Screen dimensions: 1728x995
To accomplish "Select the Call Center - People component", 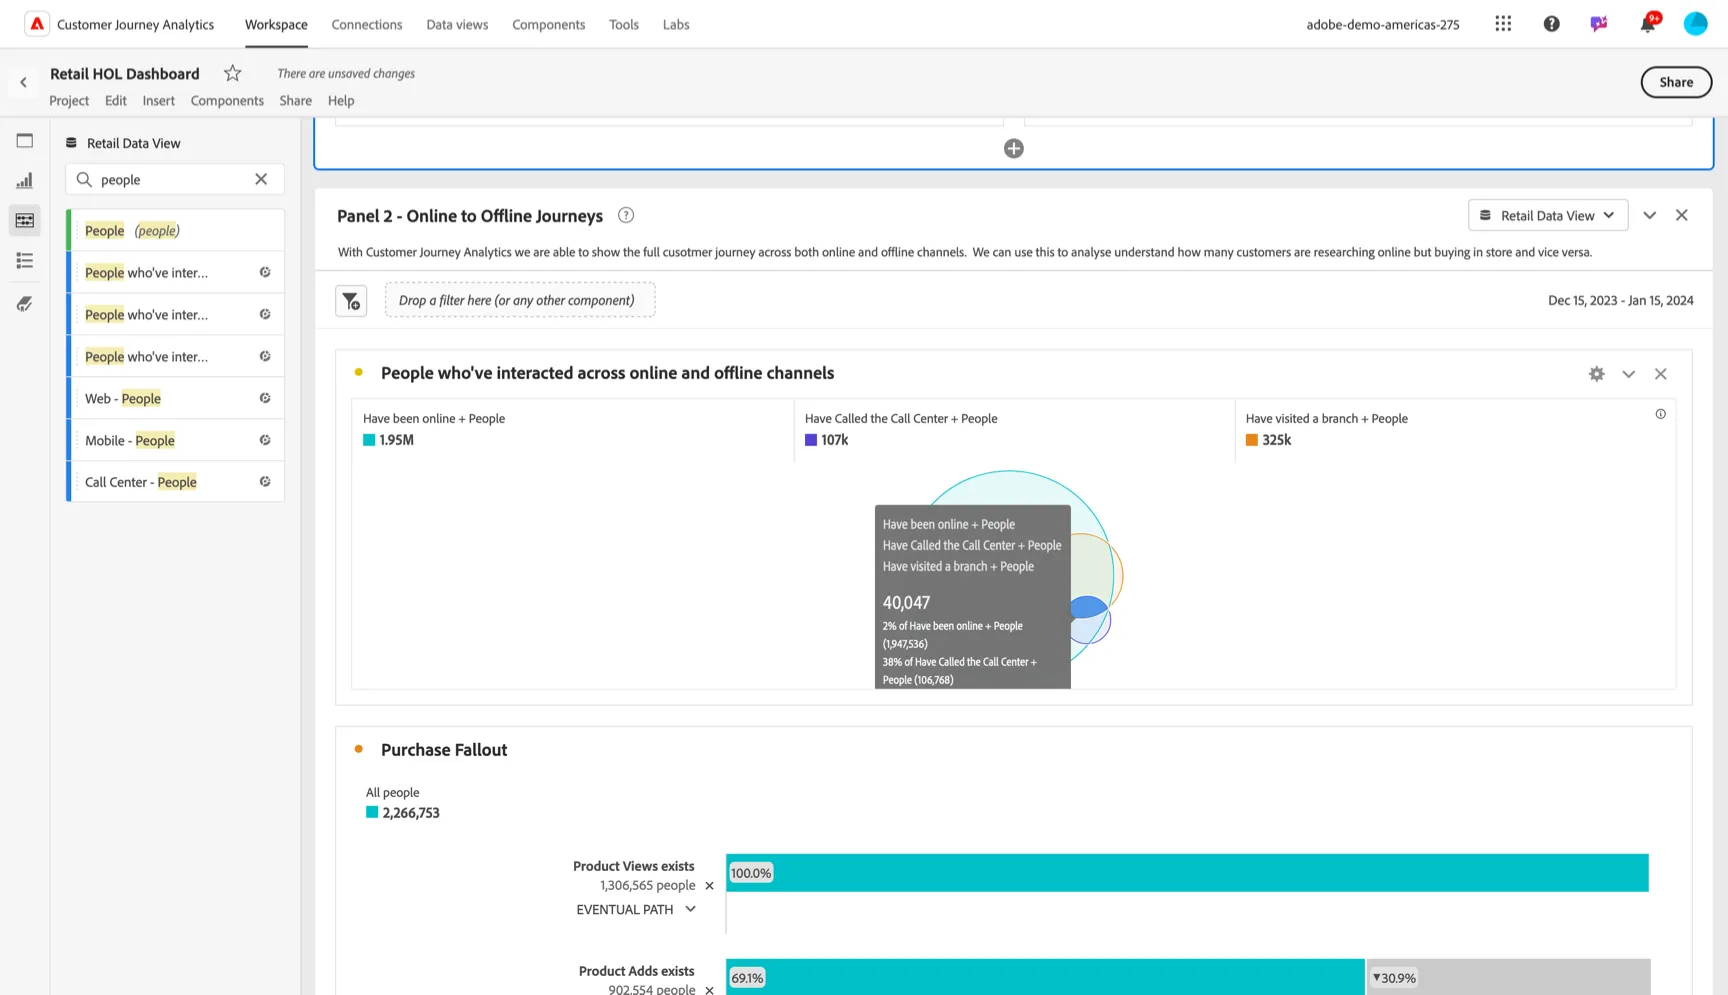I will coord(176,482).
